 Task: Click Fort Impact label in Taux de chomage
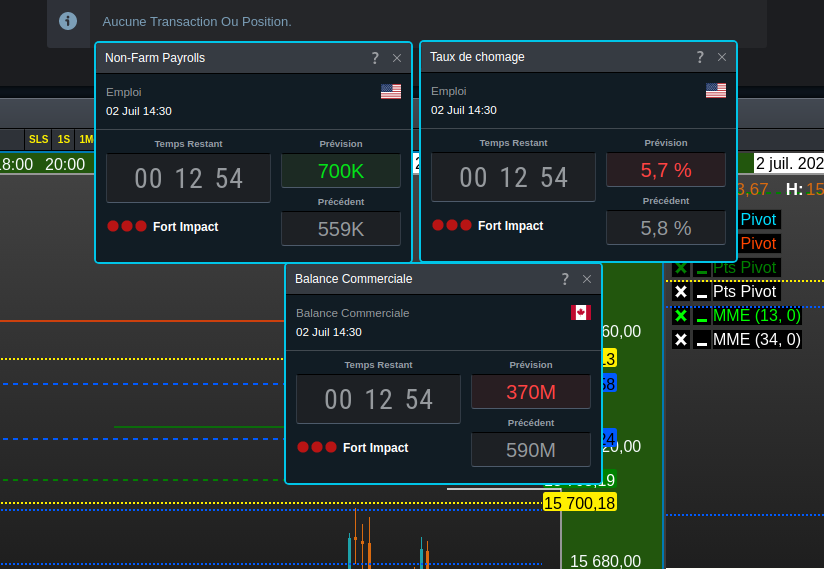(x=510, y=225)
